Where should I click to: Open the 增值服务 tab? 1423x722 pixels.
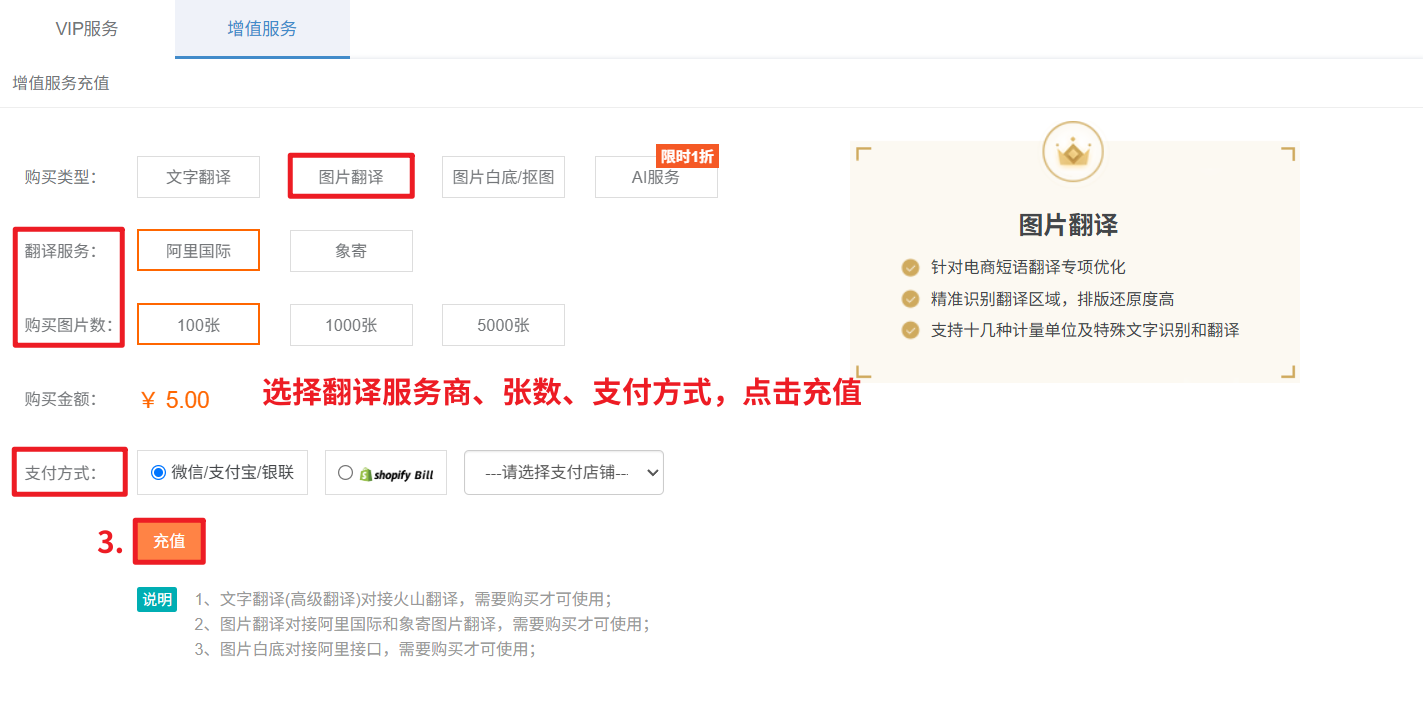tap(262, 29)
